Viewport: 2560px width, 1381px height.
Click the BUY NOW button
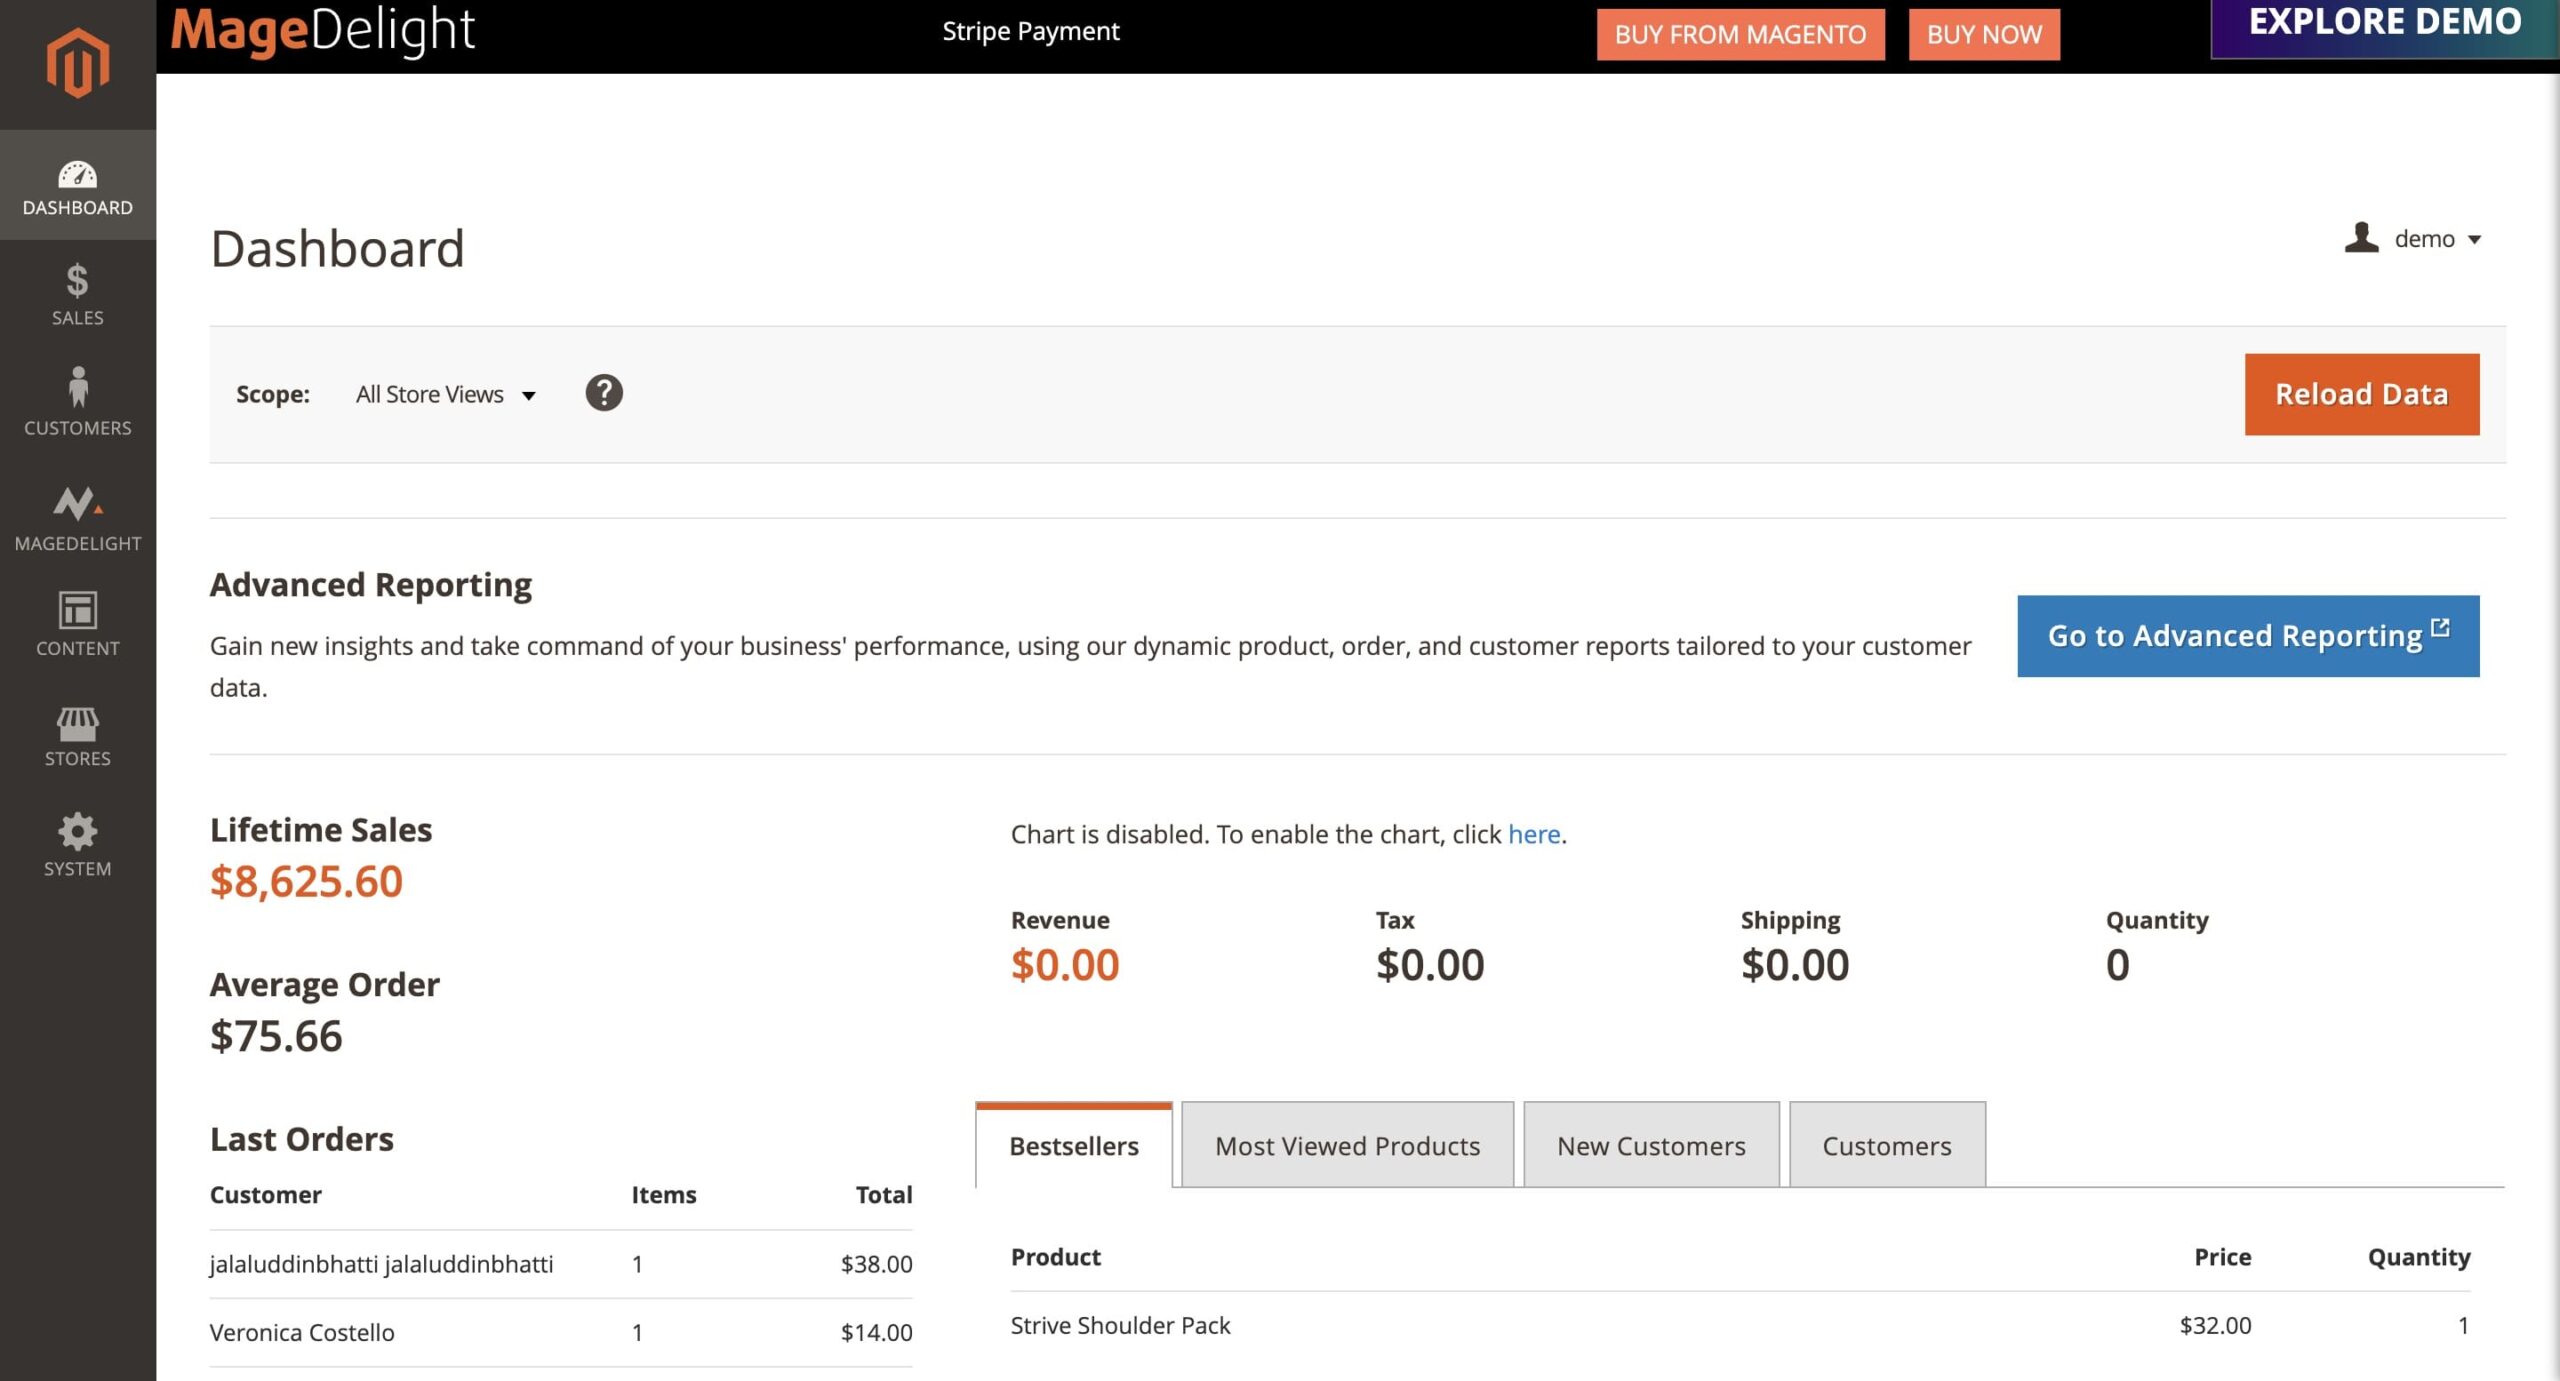click(x=1984, y=34)
